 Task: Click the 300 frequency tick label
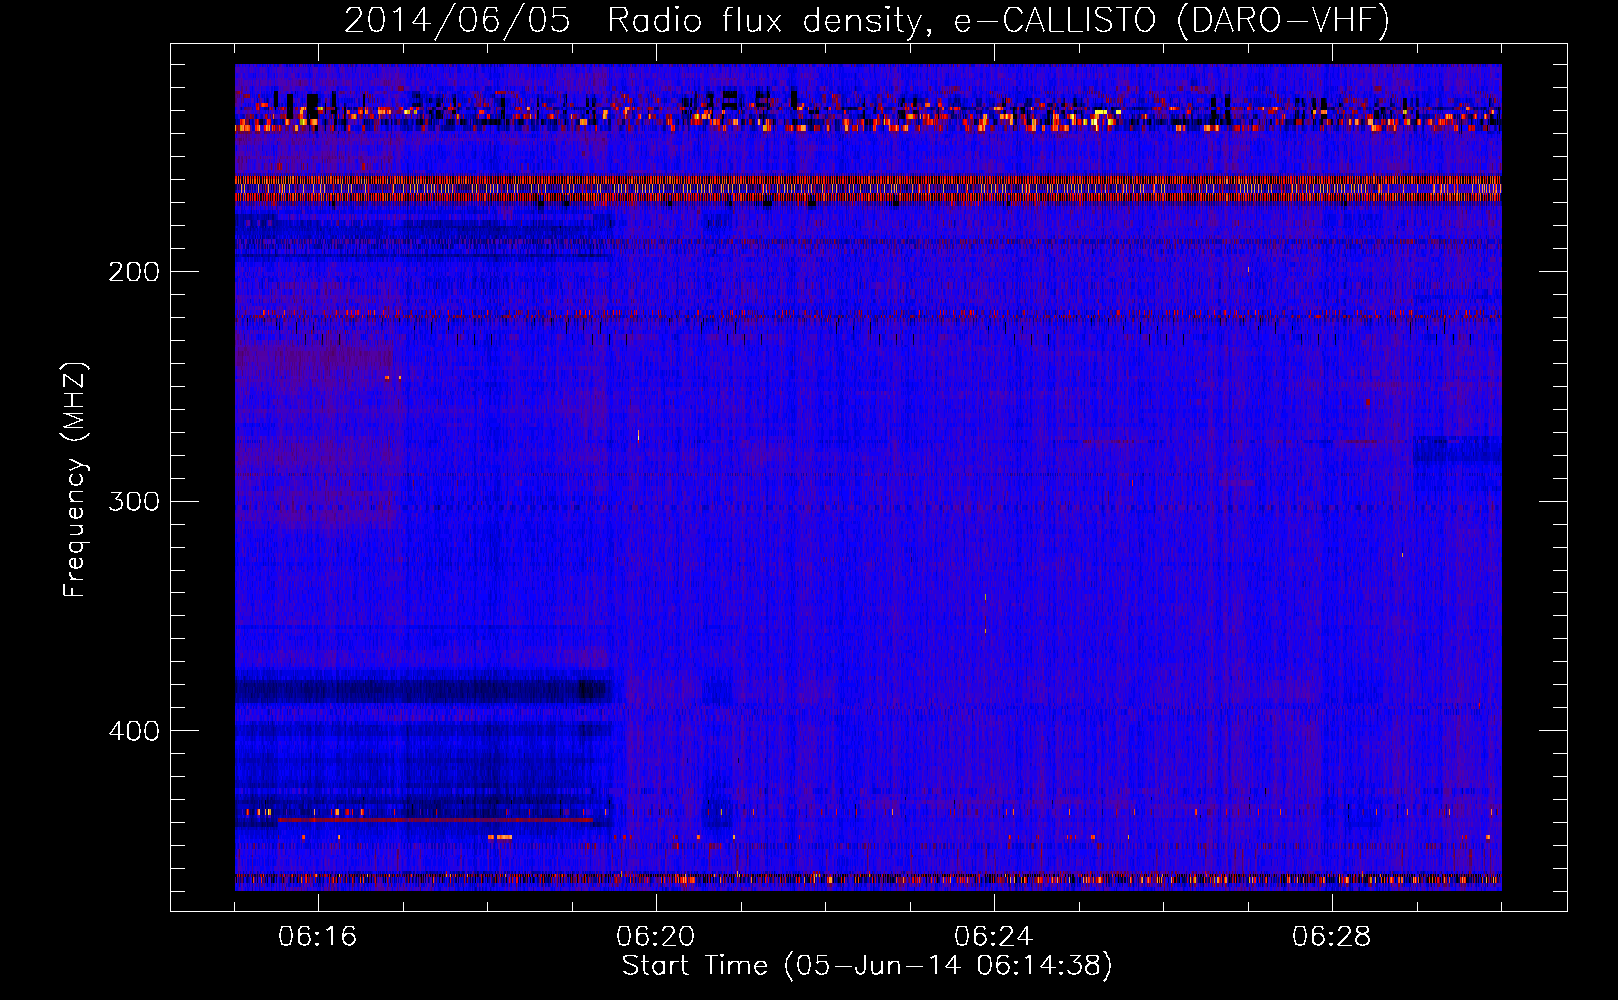click(134, 501)
